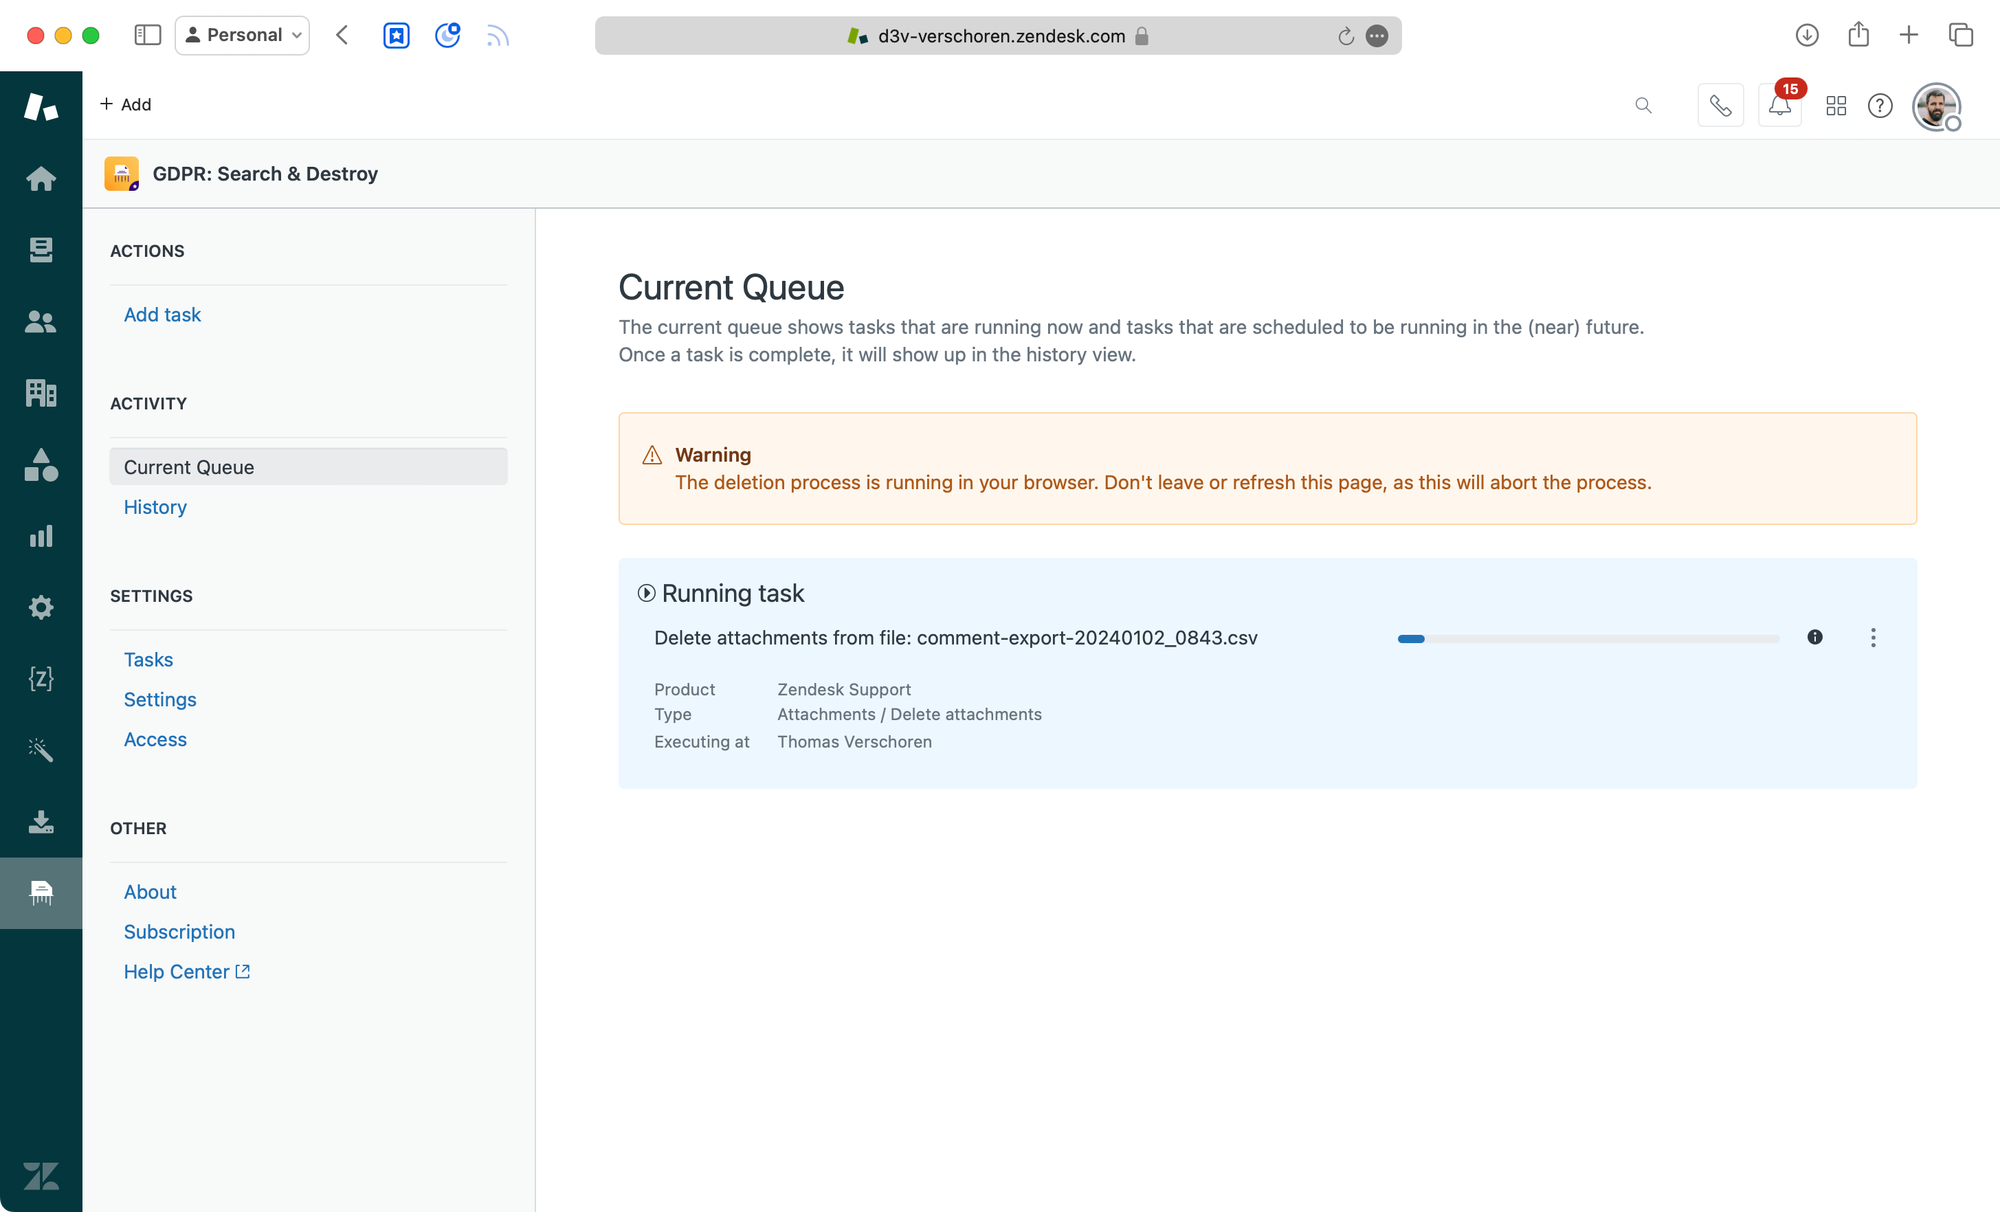The width and height of the screenshot is (2000, 1212).
Task: Click the Zendesk Z logo at sidebar bottom
Action: [x=41, y=1176]
